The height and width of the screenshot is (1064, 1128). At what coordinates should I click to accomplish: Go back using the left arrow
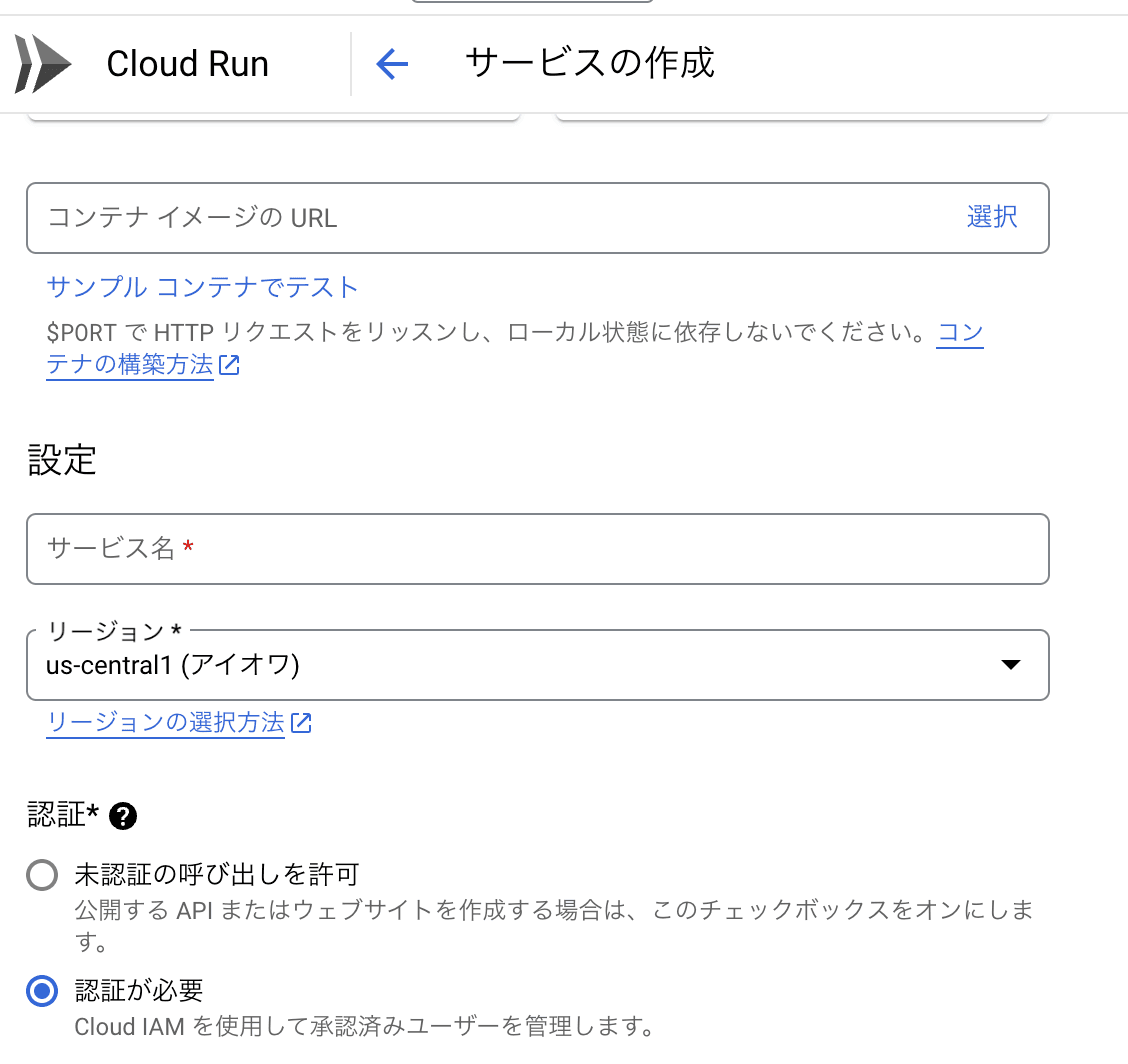[x=392, y=65]
